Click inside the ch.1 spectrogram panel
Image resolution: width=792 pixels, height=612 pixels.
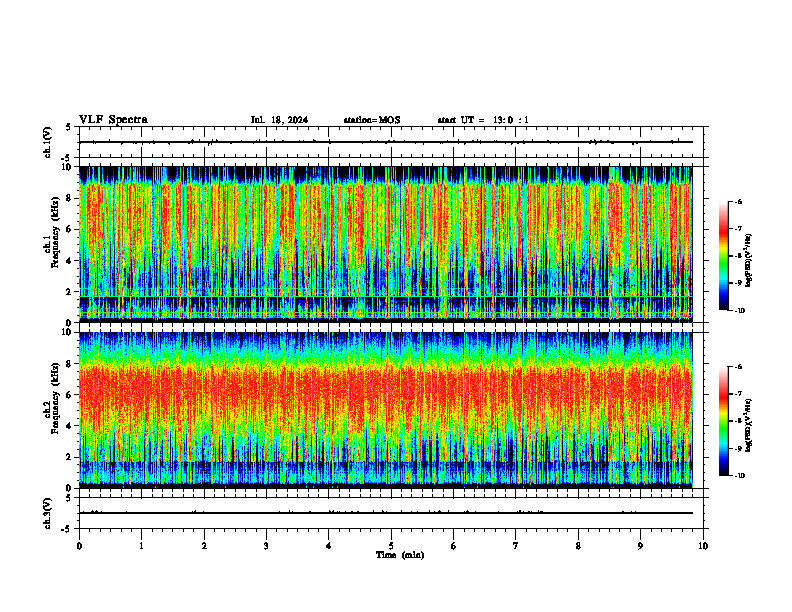click(386, 244)
